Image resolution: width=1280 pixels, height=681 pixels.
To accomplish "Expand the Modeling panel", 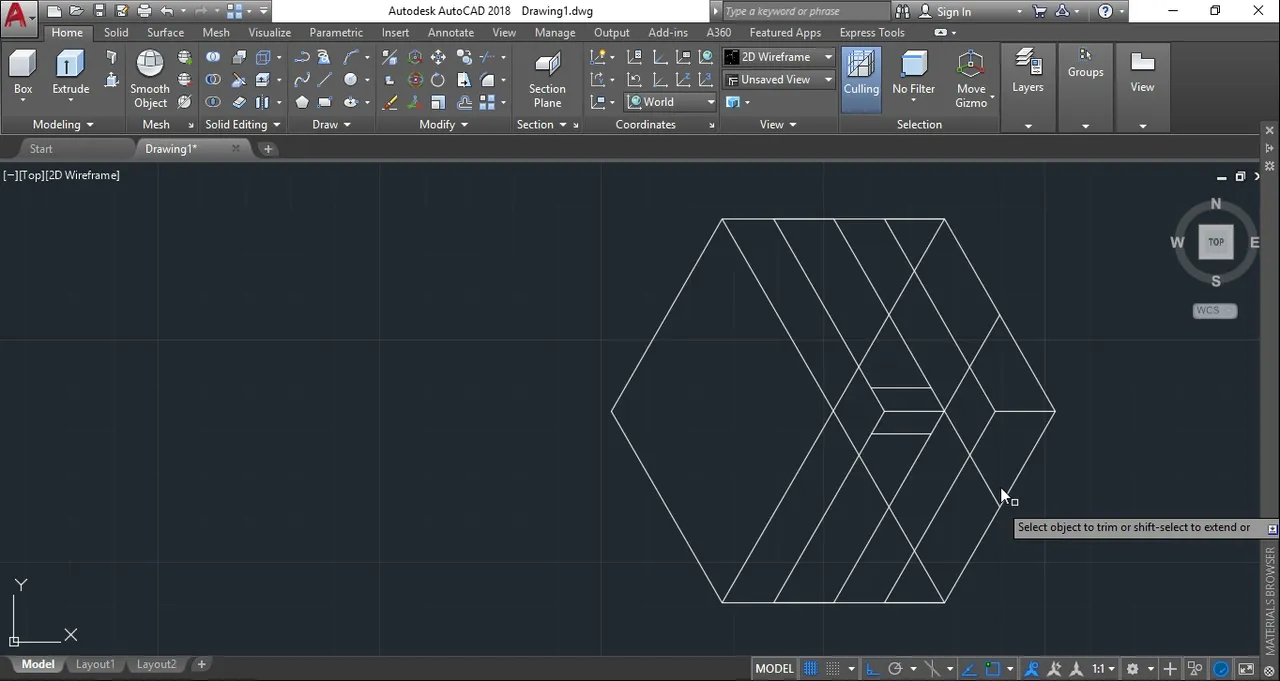I will (x=63, y=124).
